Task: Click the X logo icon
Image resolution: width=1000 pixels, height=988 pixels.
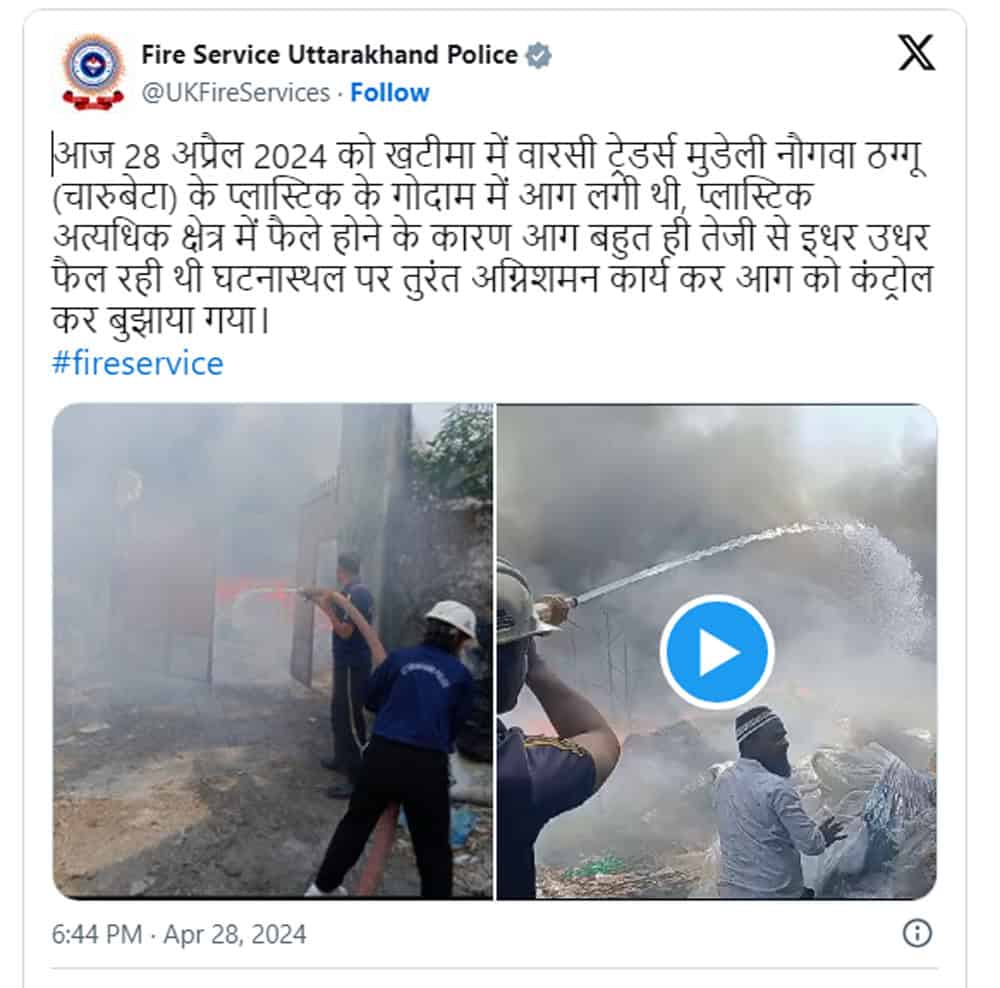Action: 916,53
